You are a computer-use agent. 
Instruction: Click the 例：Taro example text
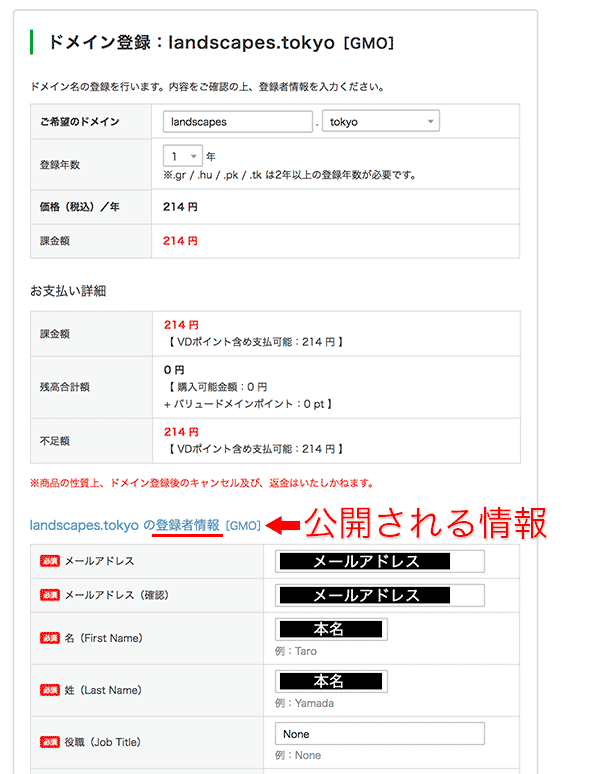point(296,651)
